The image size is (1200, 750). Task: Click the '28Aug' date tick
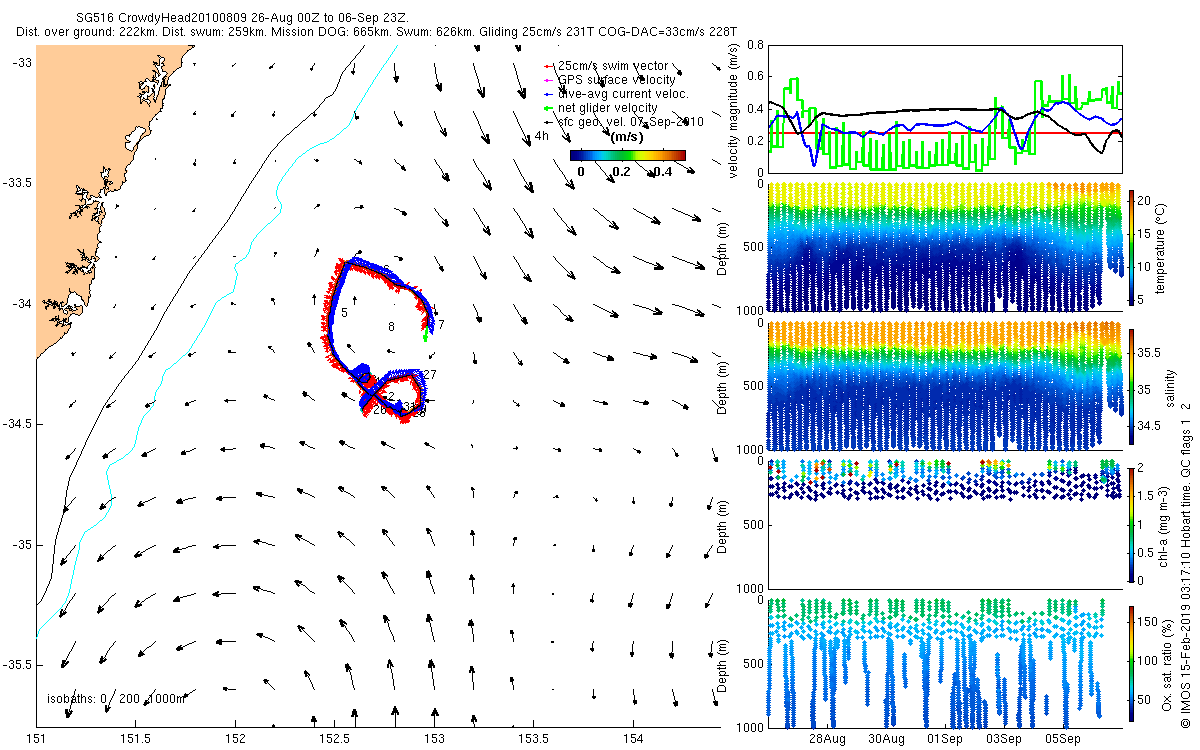[x=828, y=739]
